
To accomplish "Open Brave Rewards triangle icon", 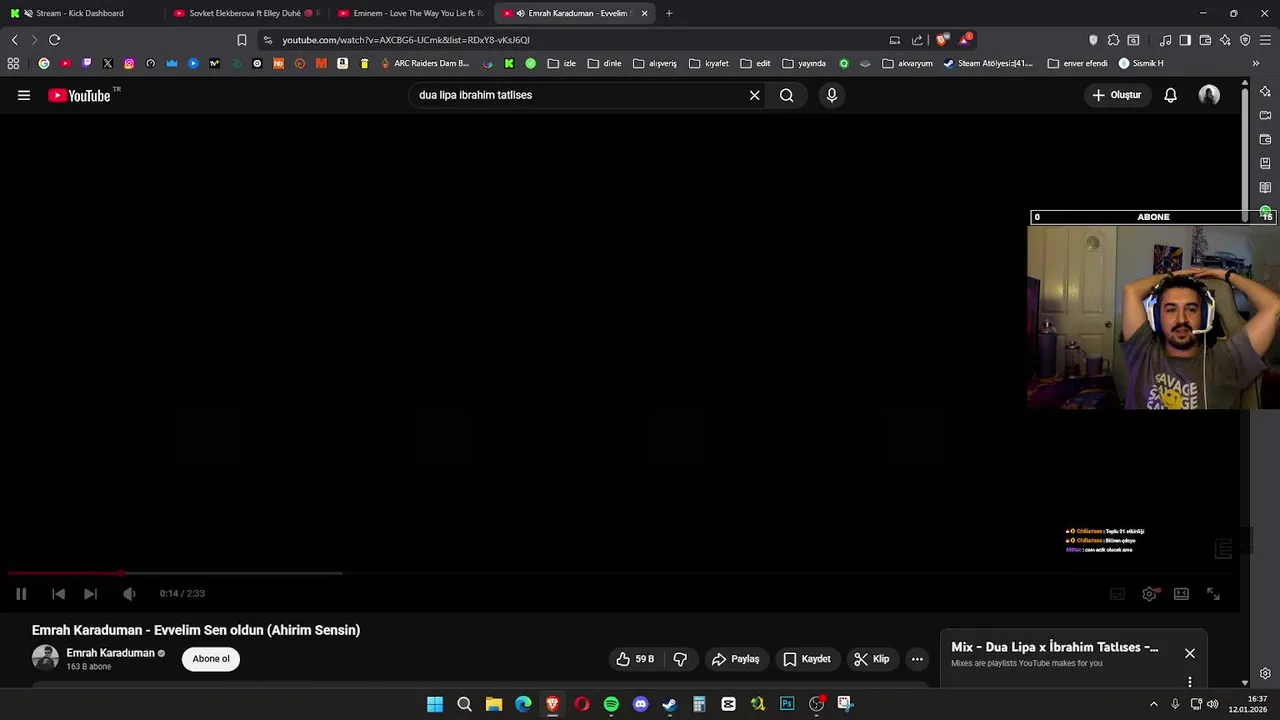I will coord(965,40).
